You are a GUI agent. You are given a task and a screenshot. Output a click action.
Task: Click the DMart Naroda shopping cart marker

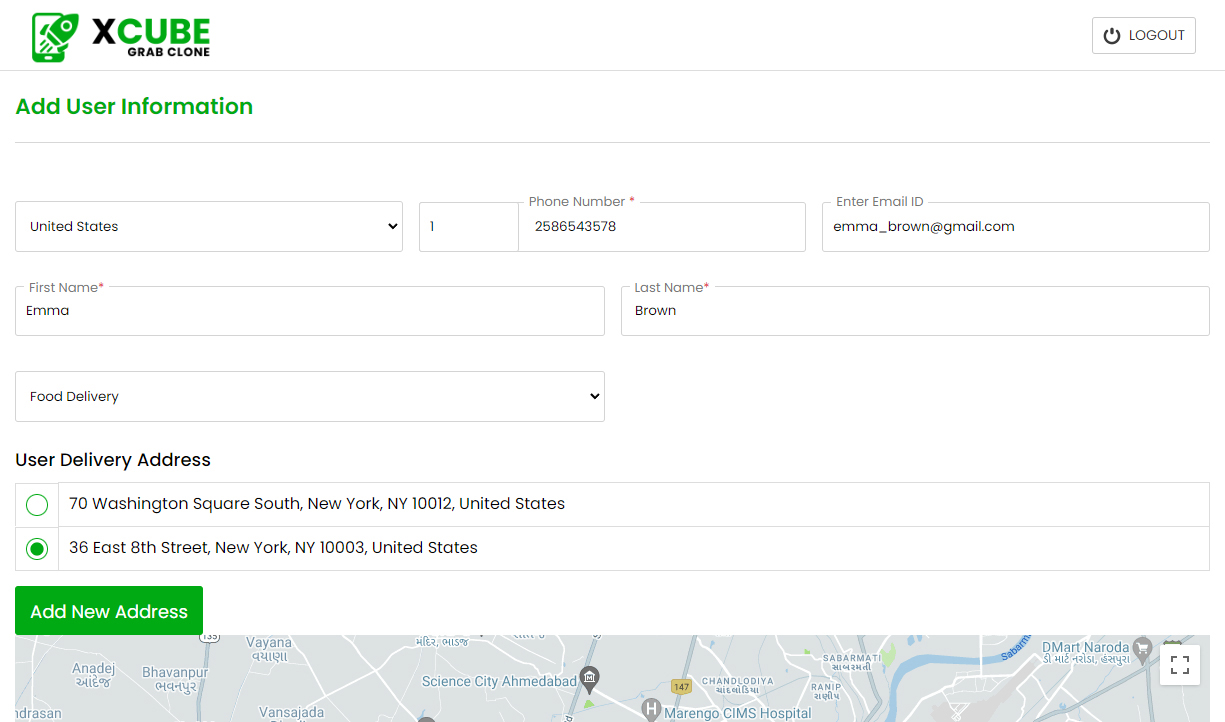[x=1140, y=648]
